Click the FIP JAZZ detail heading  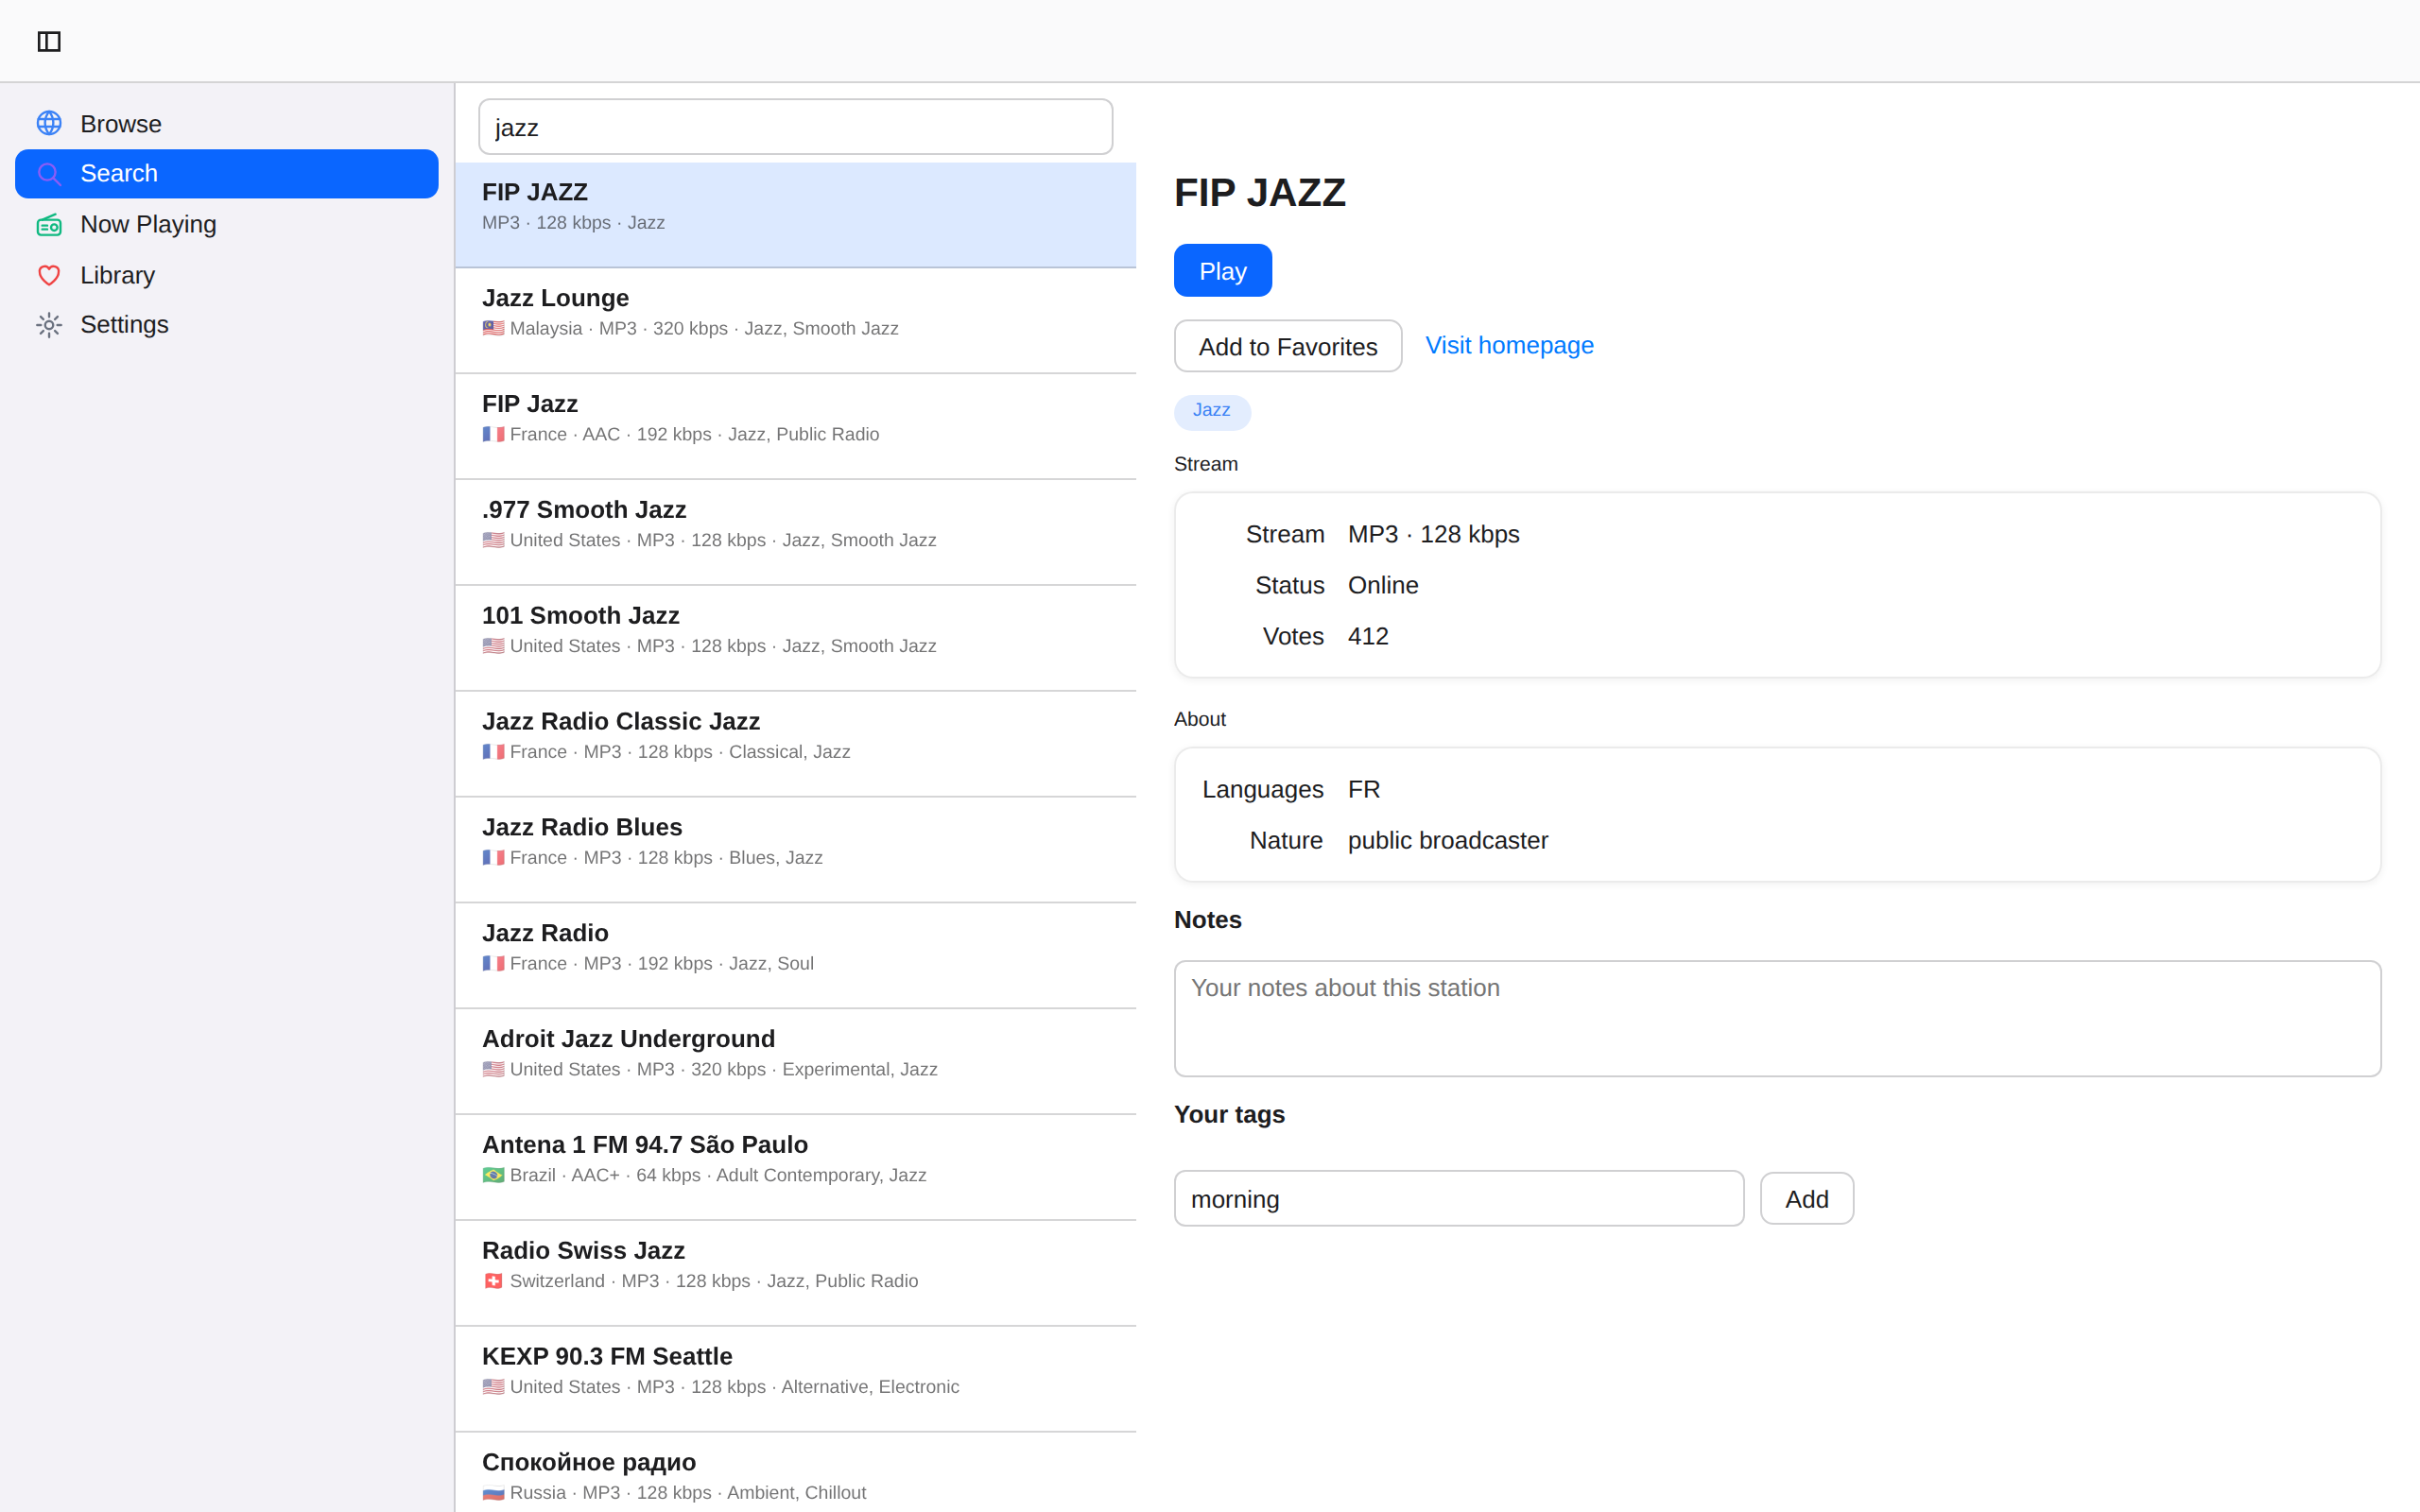[1260, 192]
